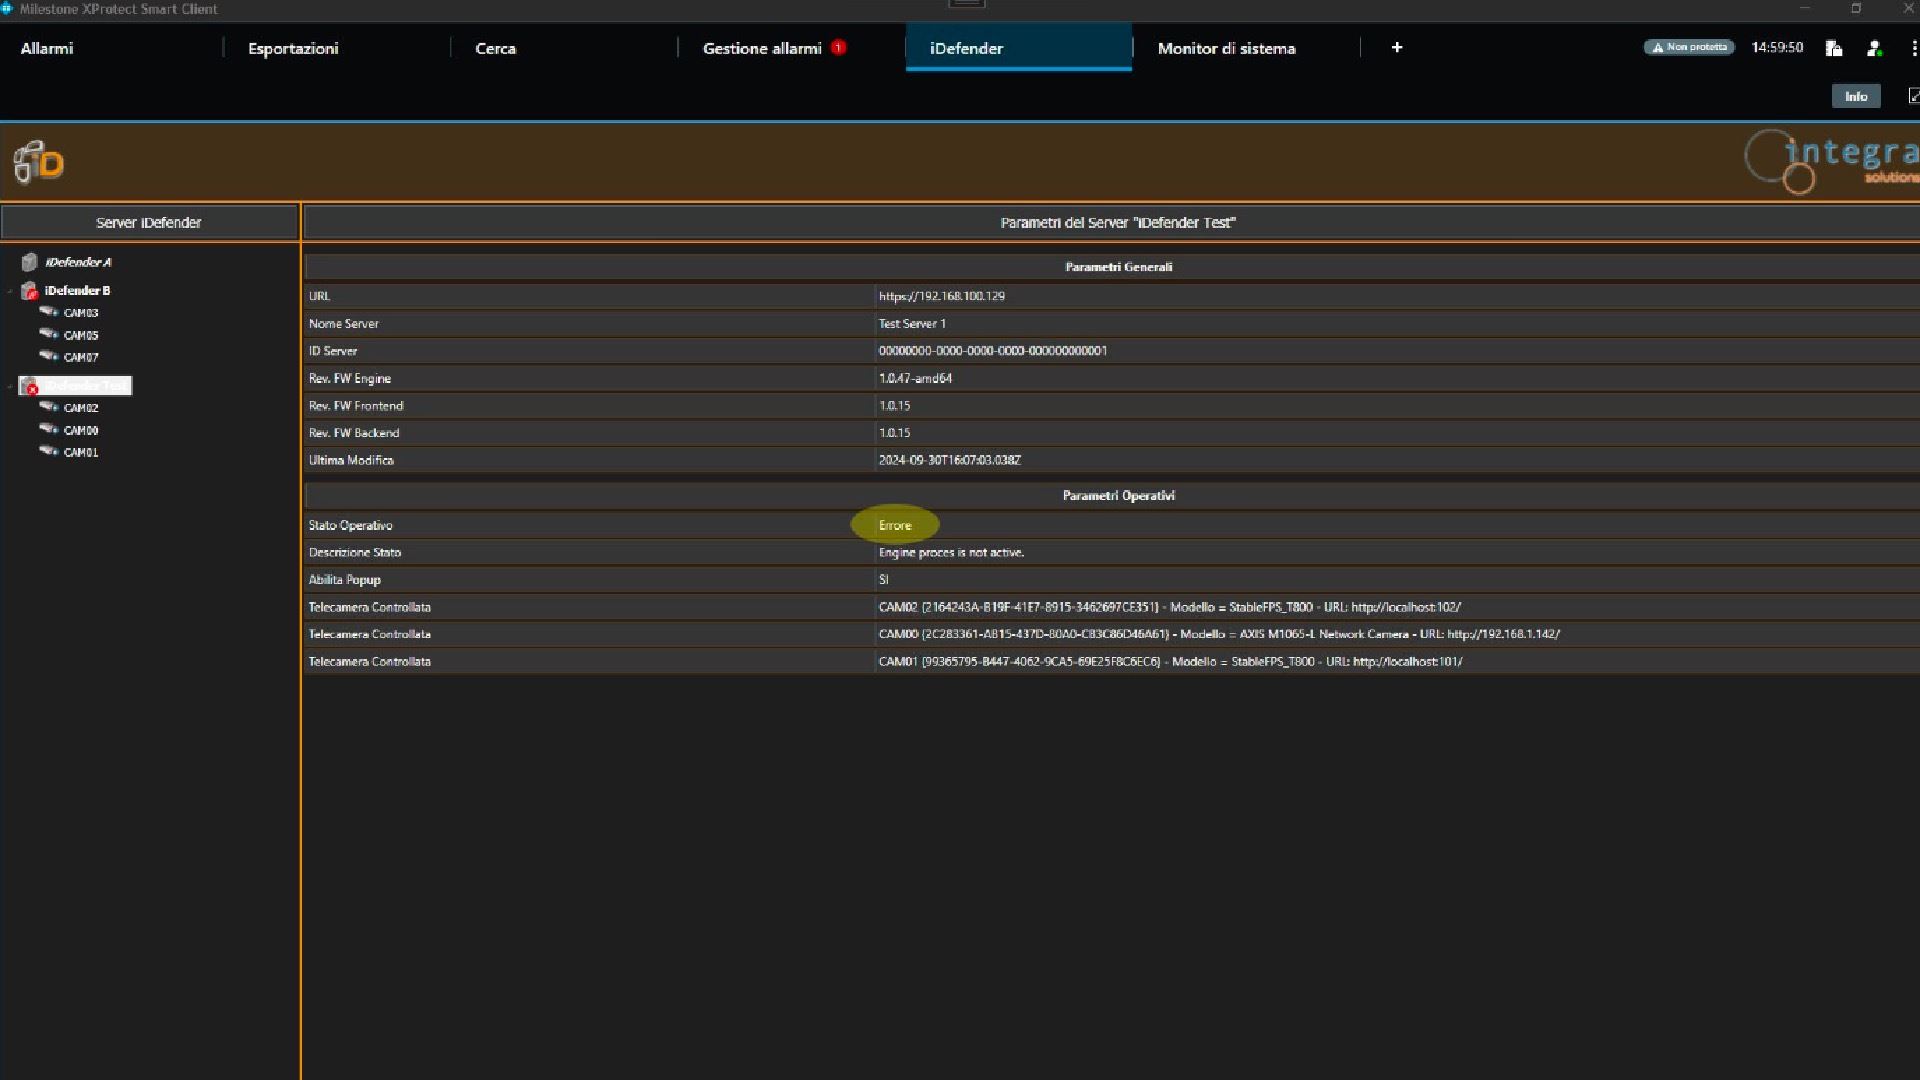1920x1080 pixels.
Task: Click the Stato Operativo label
Action: [350, 525]
